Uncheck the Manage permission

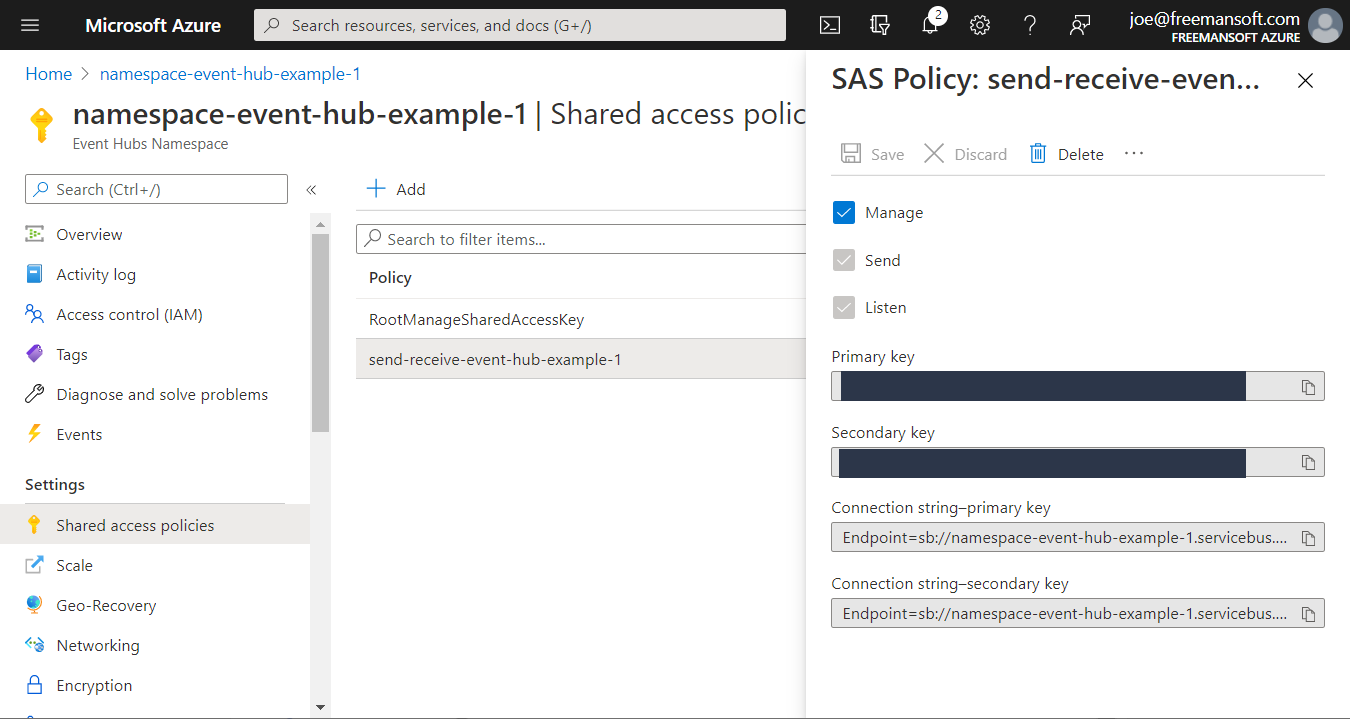tap(844, 212)
